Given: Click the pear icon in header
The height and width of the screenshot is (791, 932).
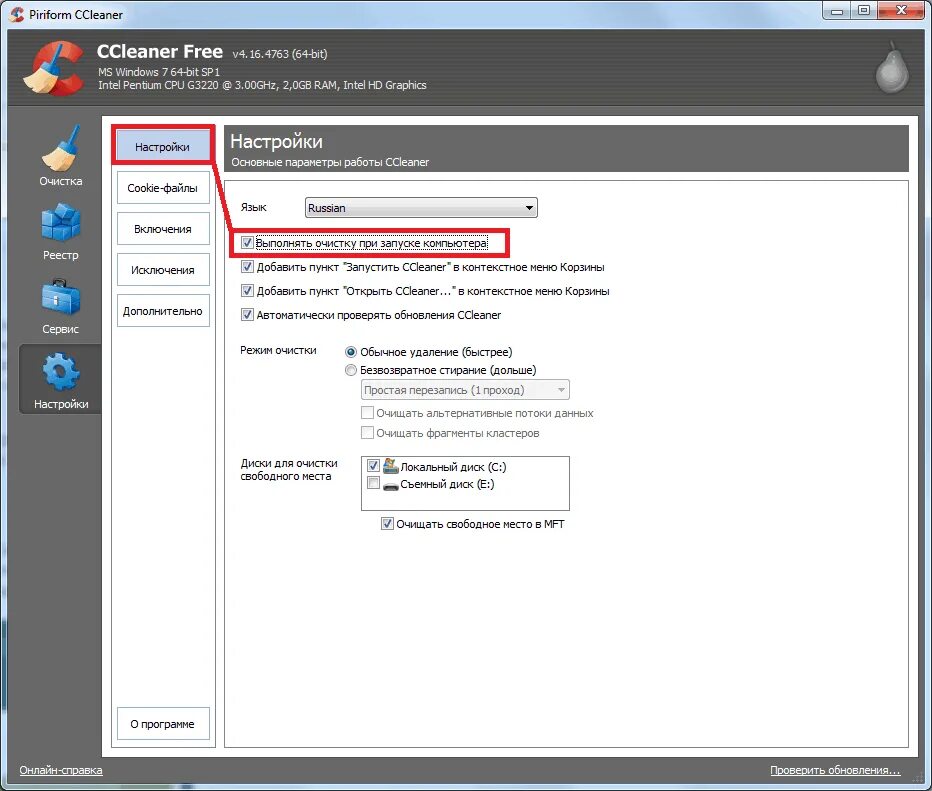Looking at the screenshot, I should (892, 67).
